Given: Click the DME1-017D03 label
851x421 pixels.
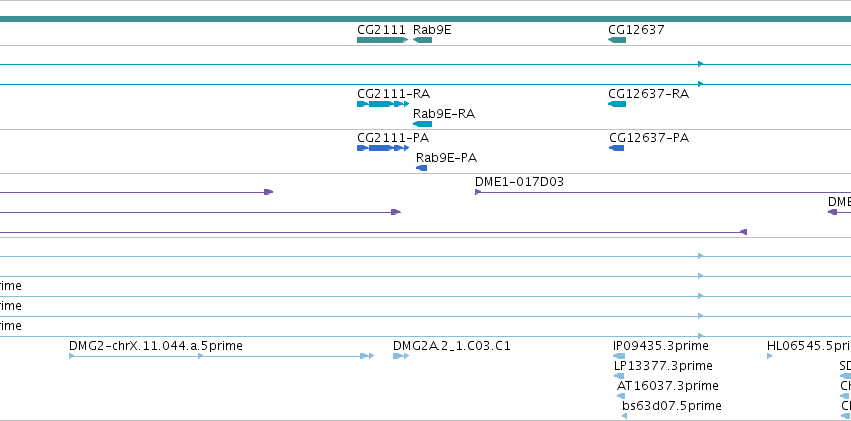Looking at the screenshot, I should [519, 182].
